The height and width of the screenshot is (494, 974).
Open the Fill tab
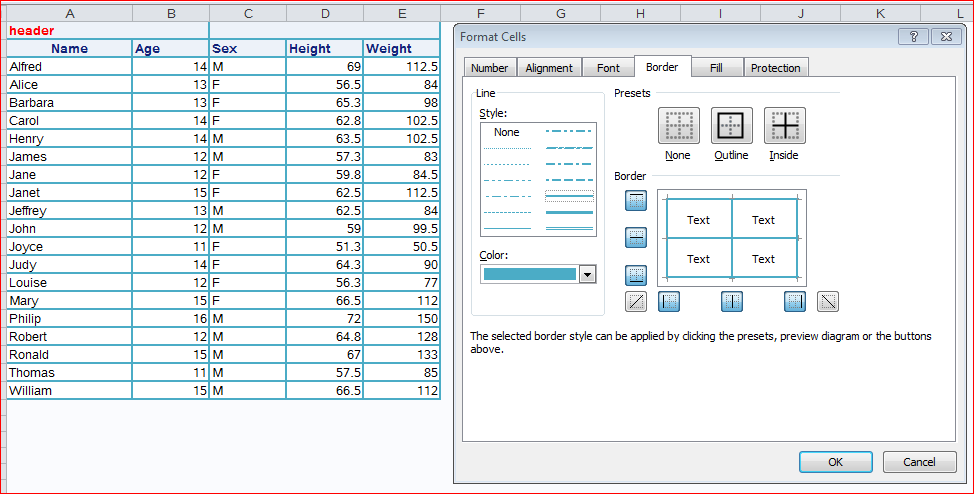coord(716,68)
